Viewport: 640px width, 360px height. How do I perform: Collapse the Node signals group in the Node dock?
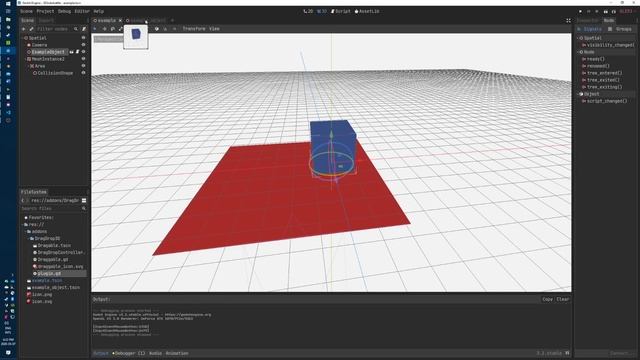(x=578, y=52)
